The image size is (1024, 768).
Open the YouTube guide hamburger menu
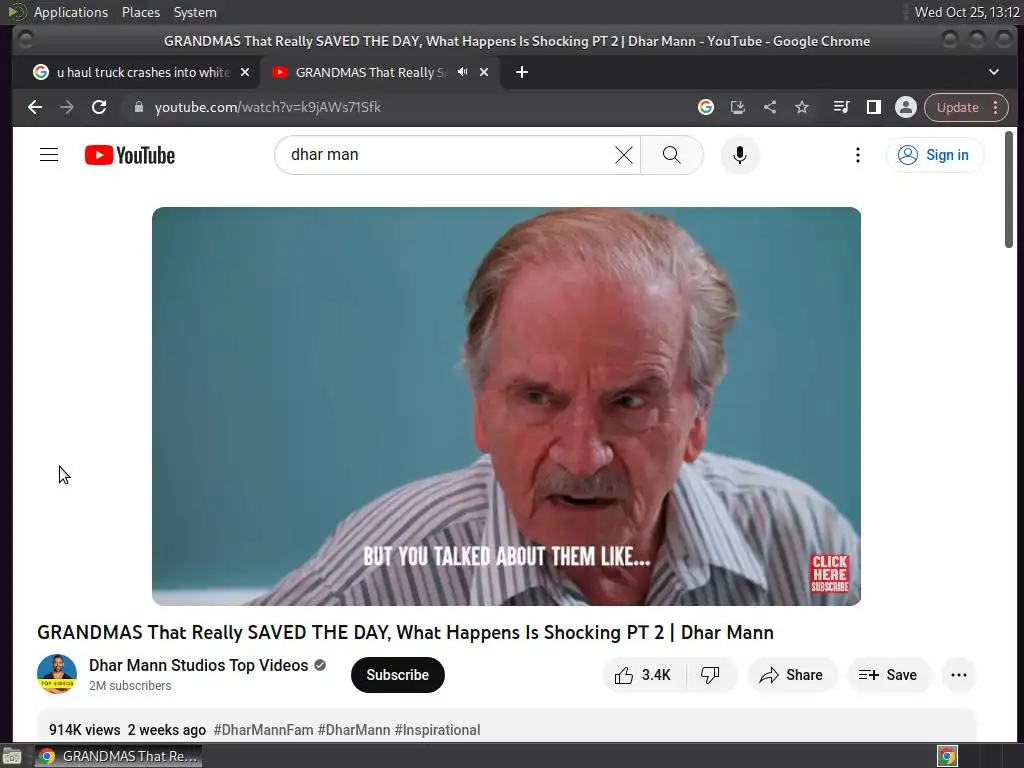[x=49, y=155]
